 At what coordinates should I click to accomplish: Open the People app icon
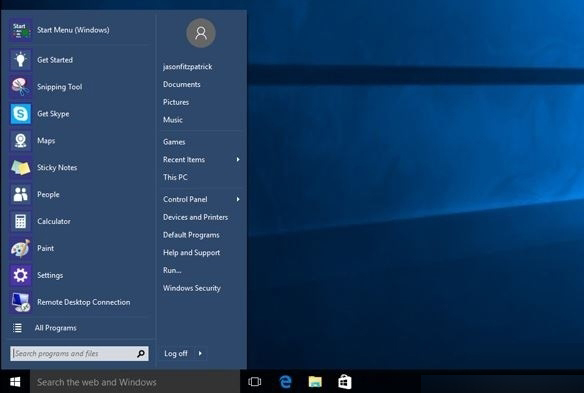[20, 194]
